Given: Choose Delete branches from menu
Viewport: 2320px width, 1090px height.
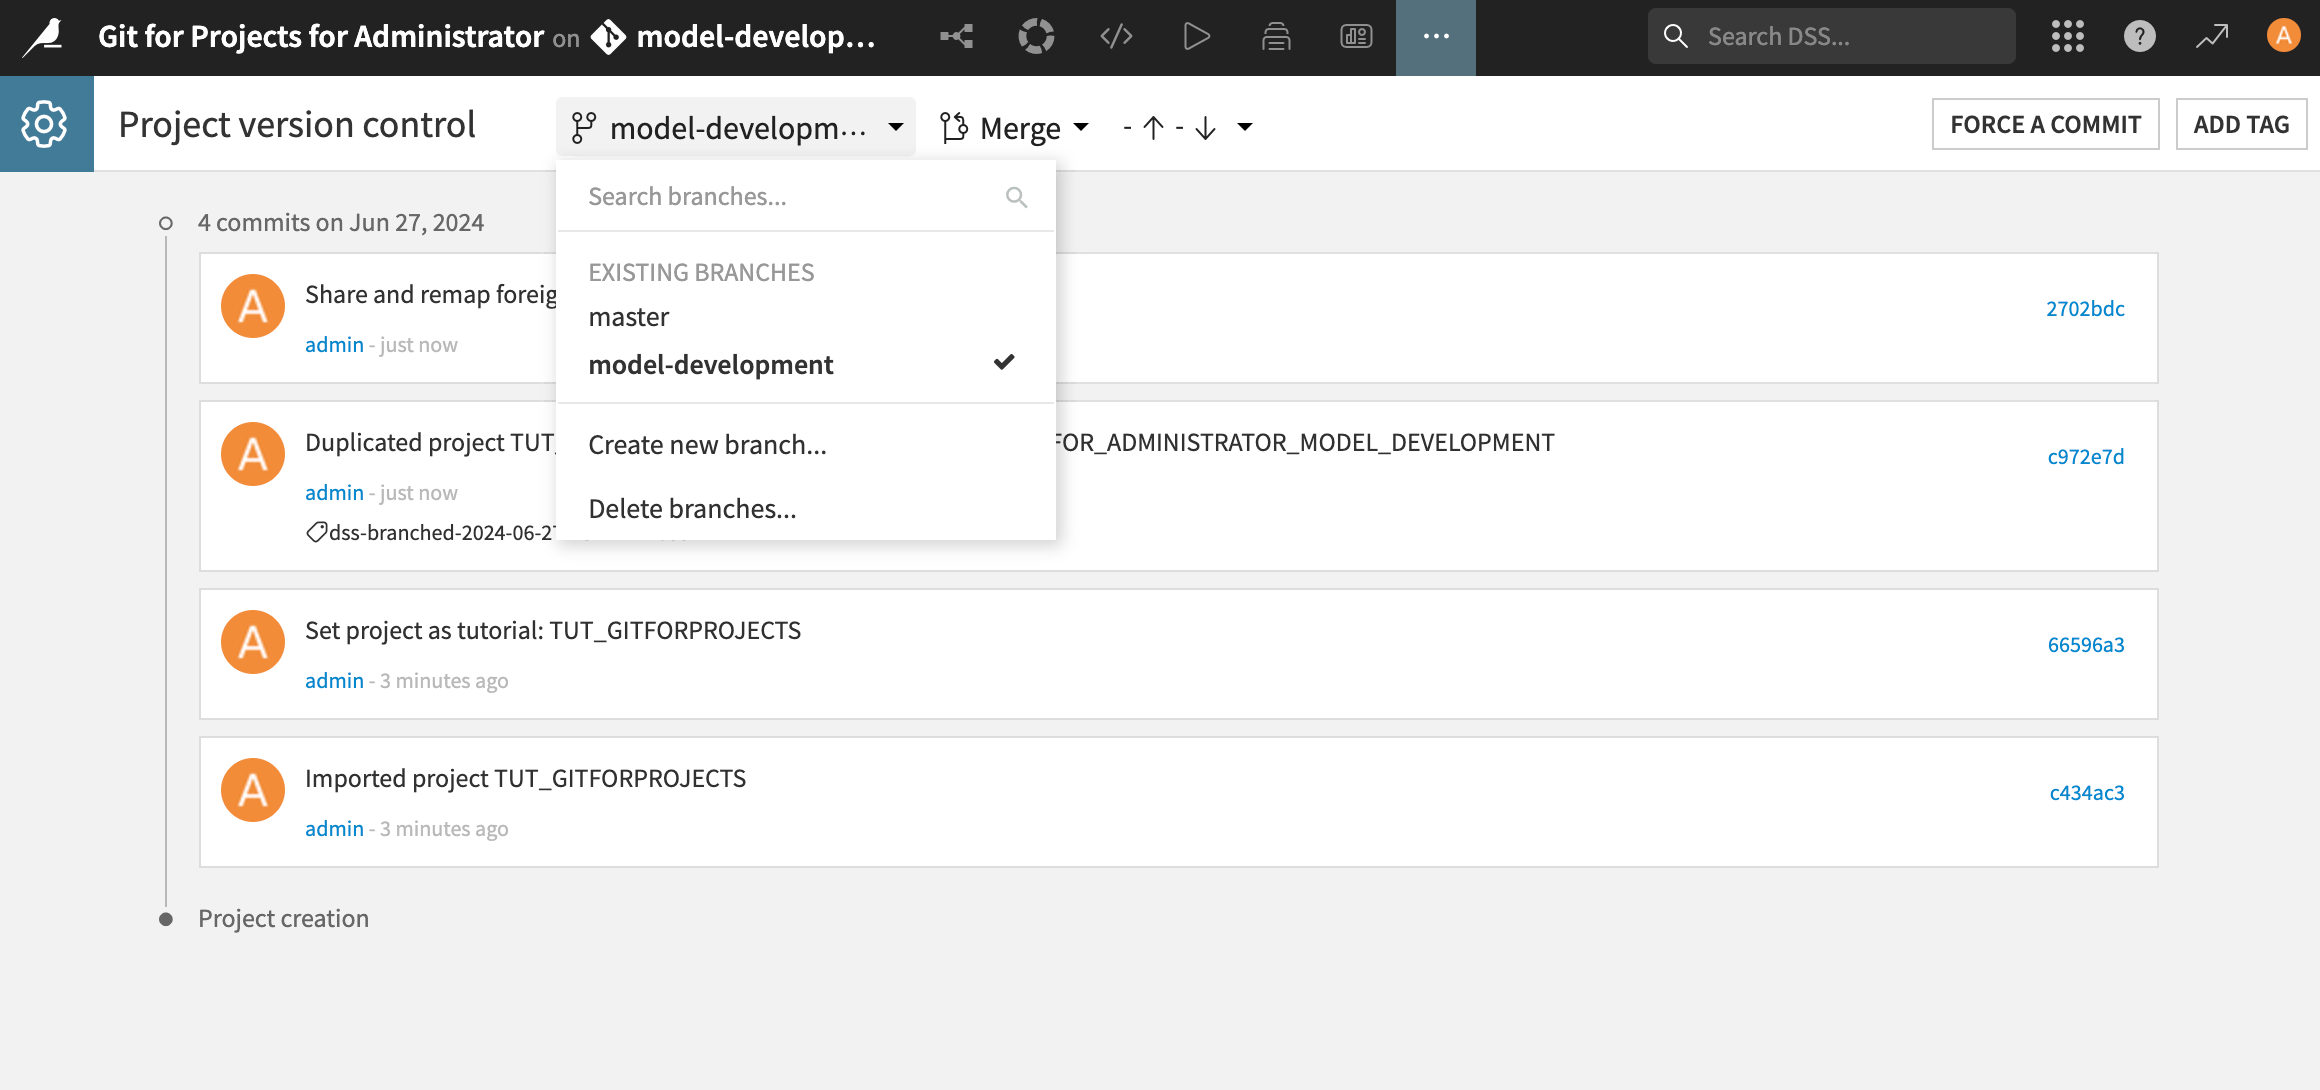Looking at the screenshot, I should pos(692,508).
